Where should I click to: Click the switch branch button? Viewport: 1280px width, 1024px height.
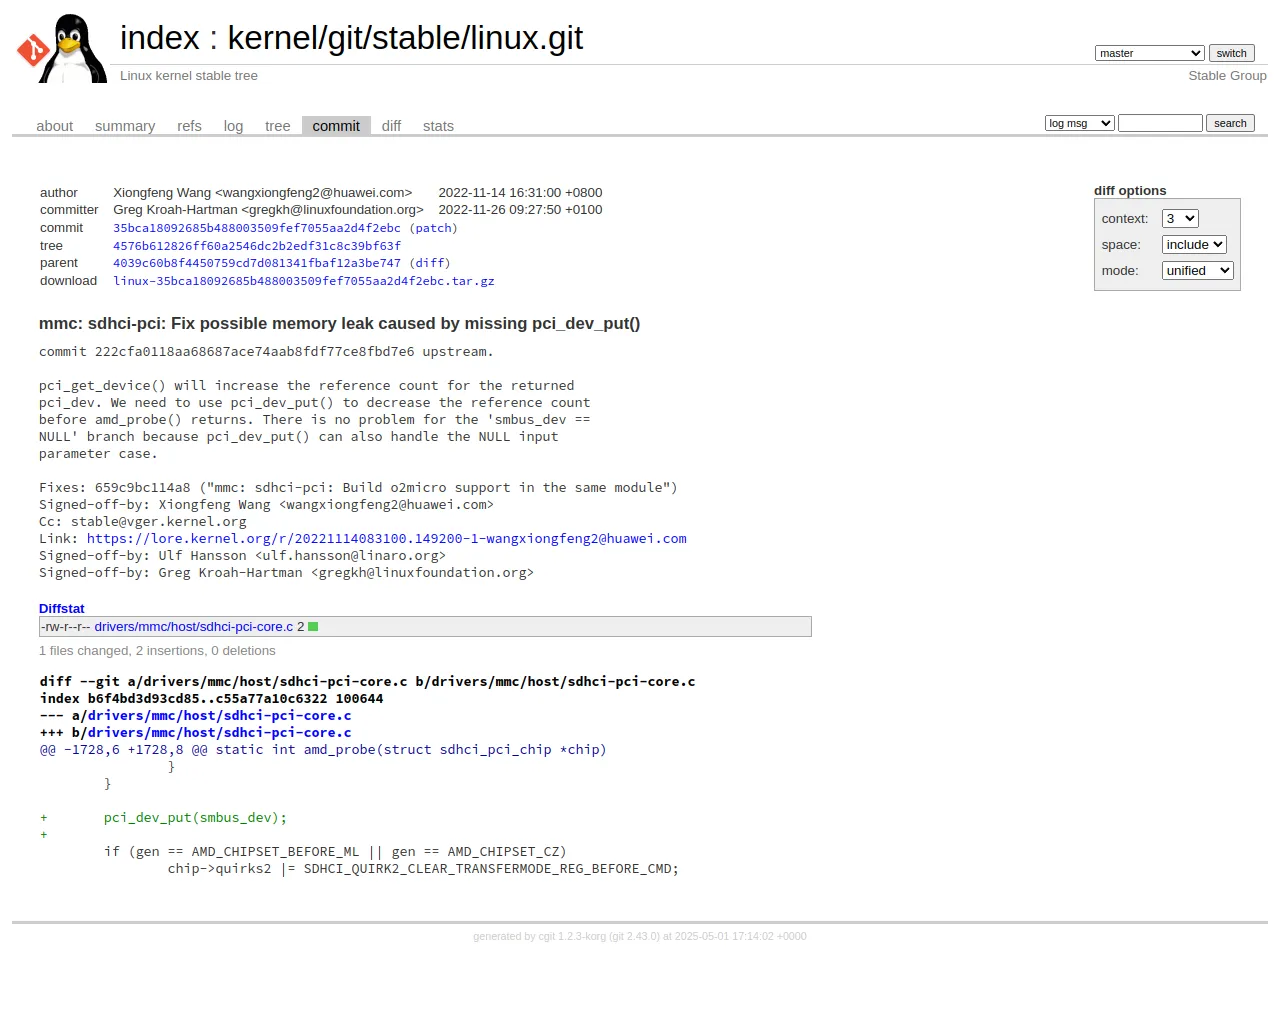click(1231, 53)
